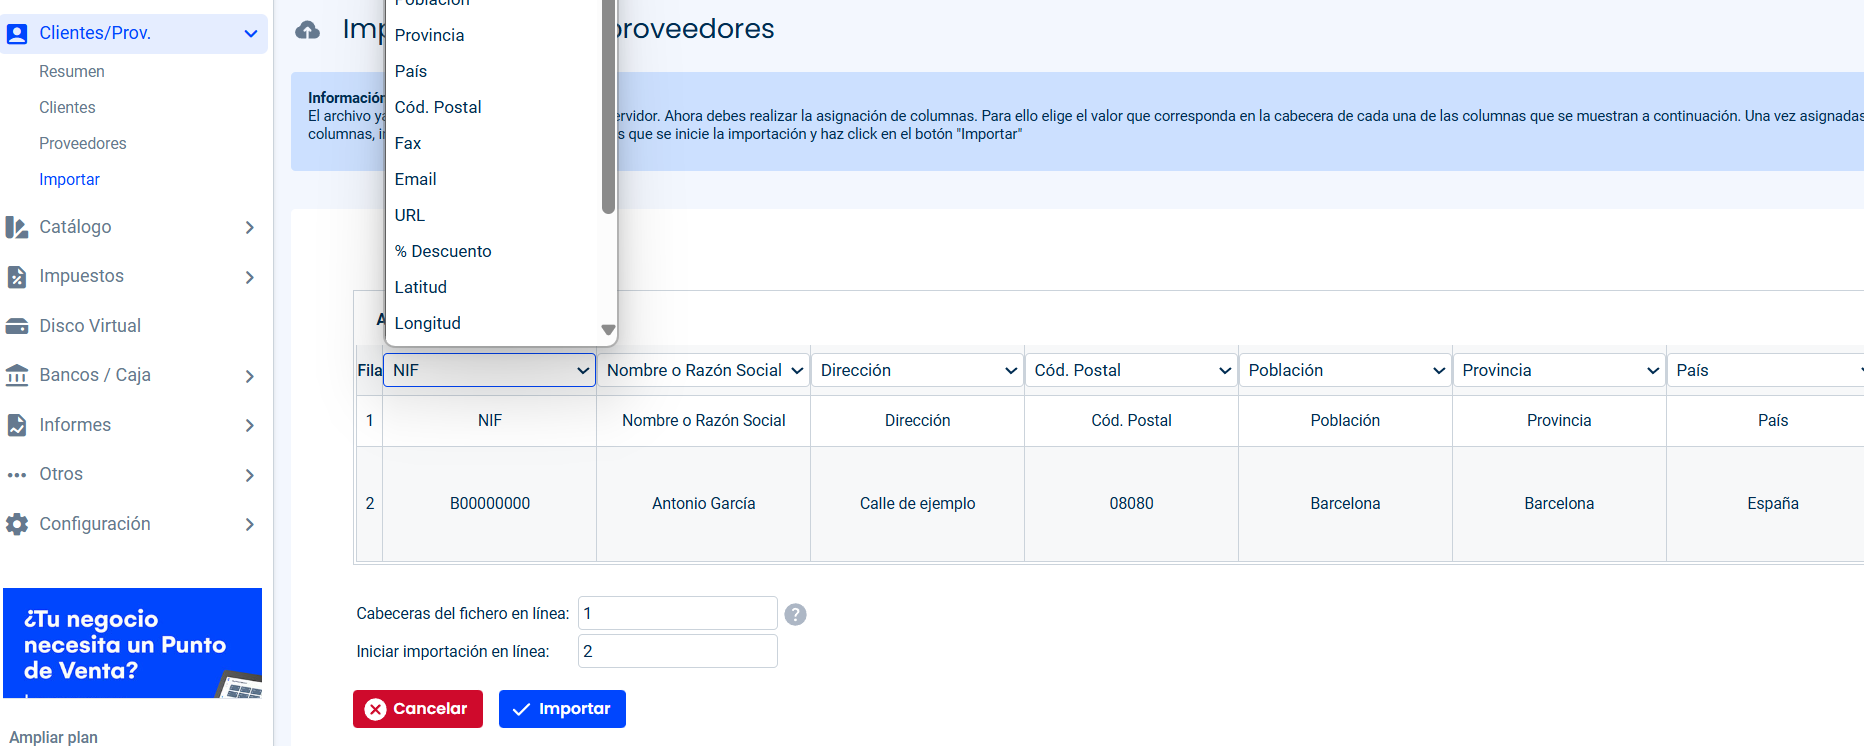Click the Impuestos document icon

tap(17, 277)
